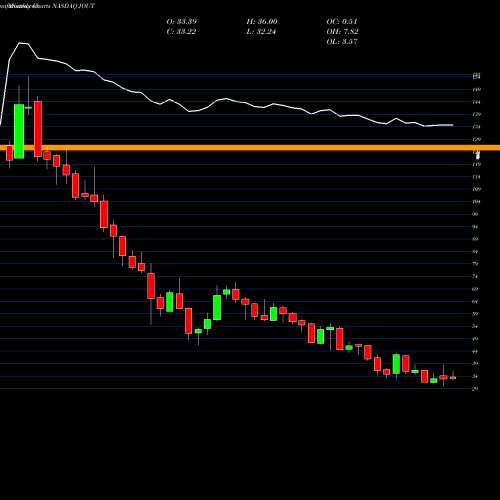Select the close value C: 33.22

click(x=181, y=32)
